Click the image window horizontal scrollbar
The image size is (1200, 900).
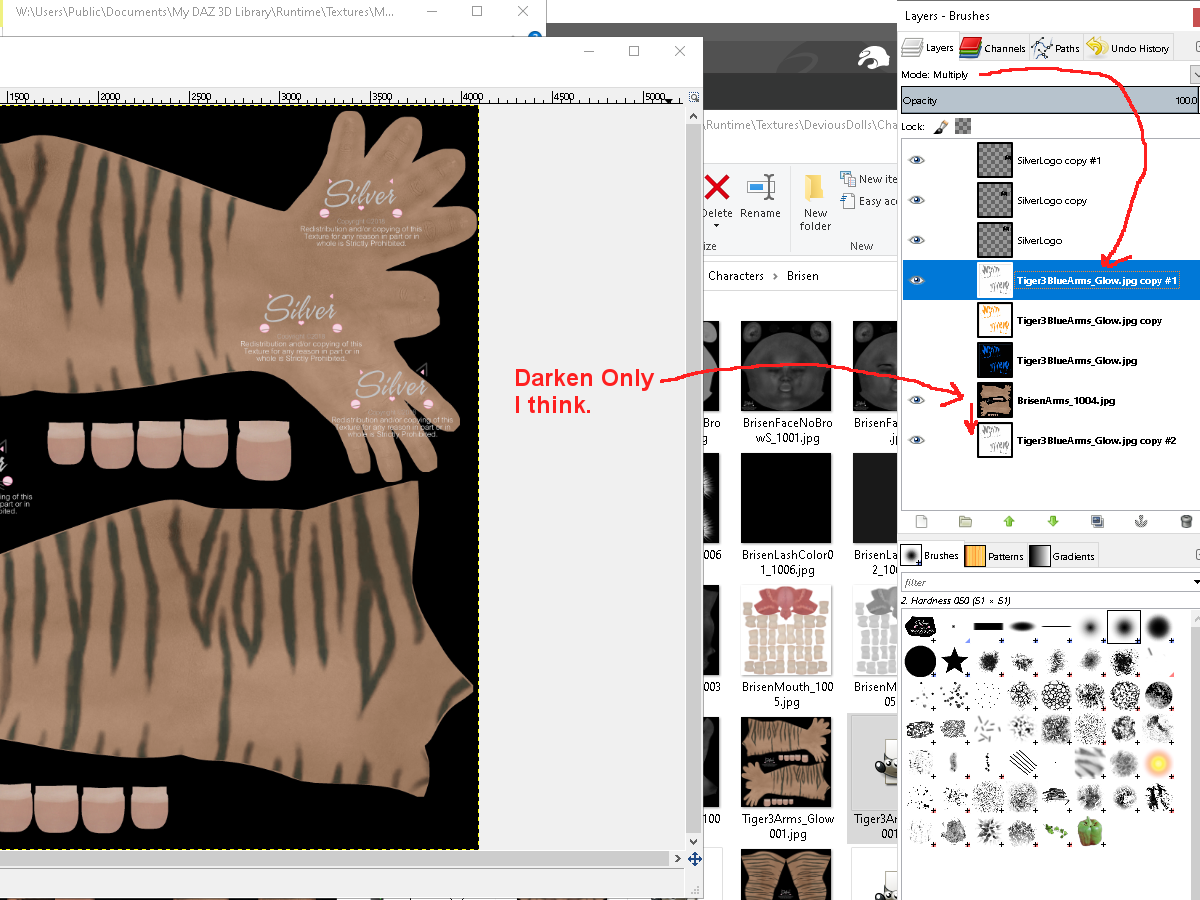pyautogui.click(x=335, y=858)
